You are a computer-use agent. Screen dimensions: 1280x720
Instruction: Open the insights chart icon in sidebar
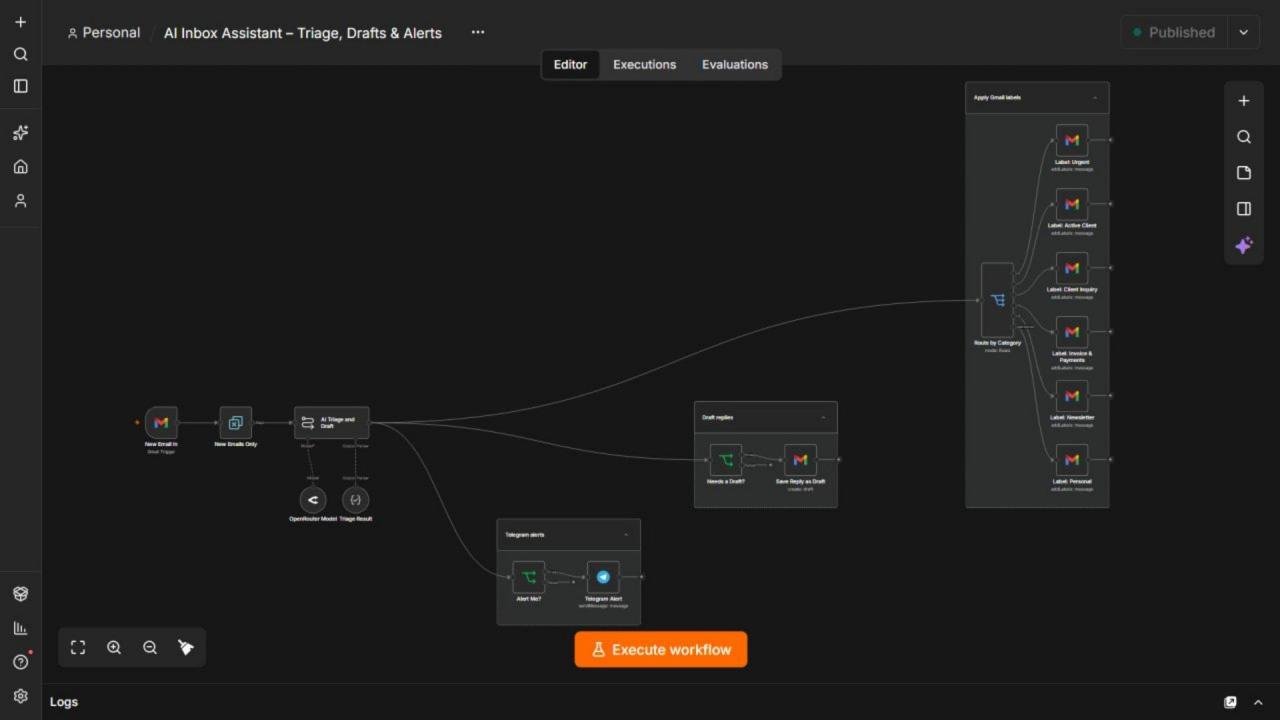20,628
